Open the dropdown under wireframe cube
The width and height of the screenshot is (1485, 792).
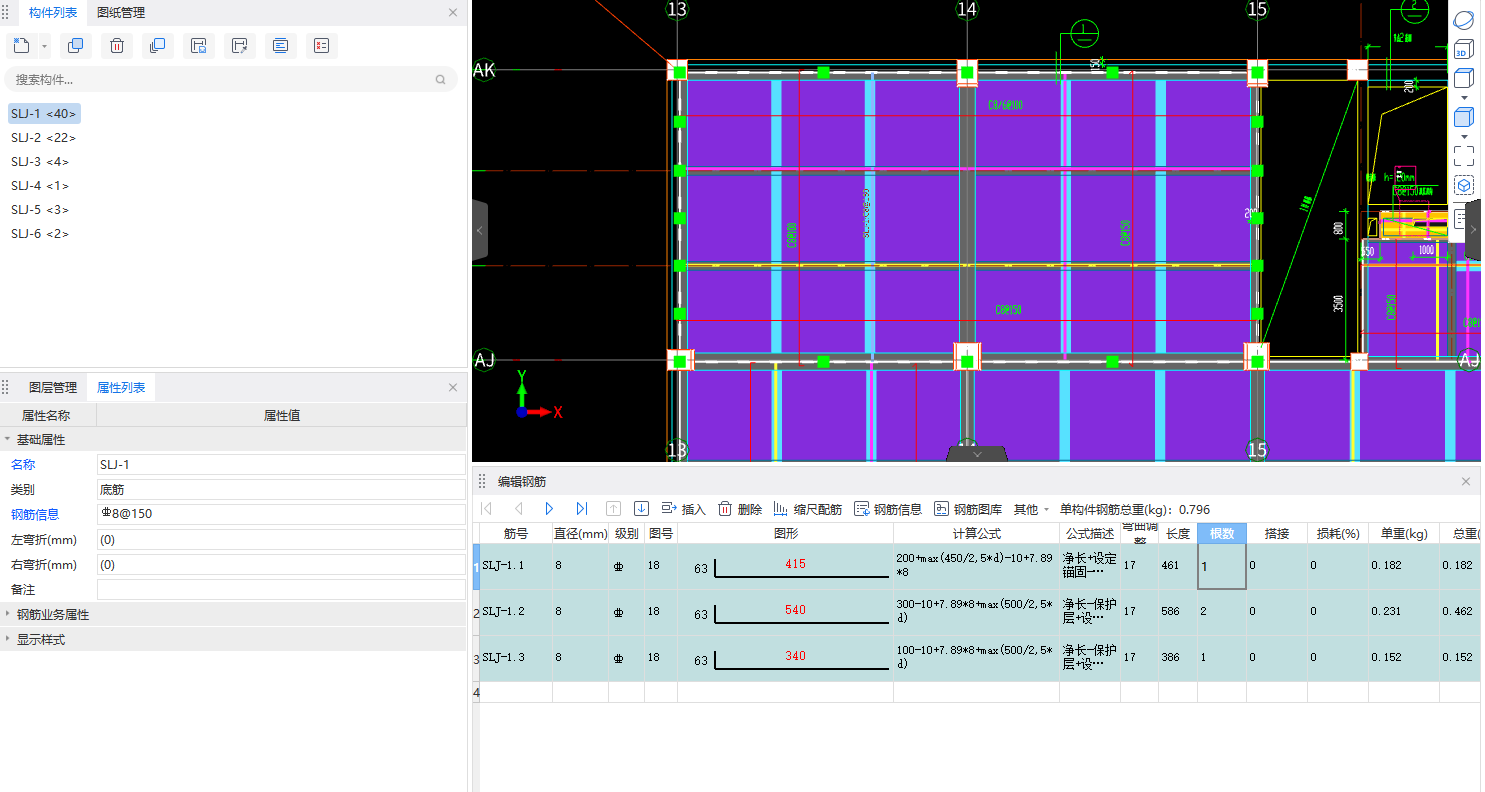1464,98
